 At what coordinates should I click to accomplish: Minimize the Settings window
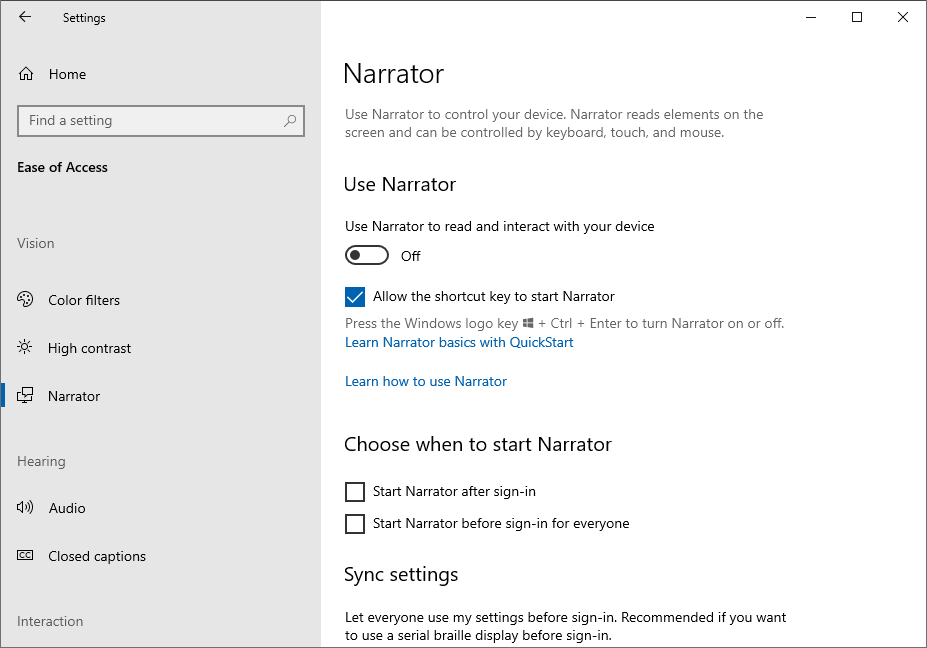tap(811, 17)
